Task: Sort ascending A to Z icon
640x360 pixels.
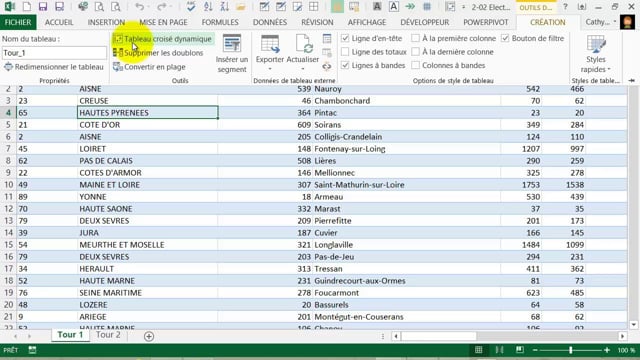Action: 208,7
